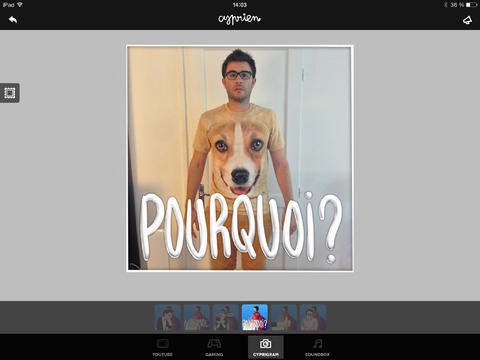Pick the last overlay thumbnail

coord(313,317)
